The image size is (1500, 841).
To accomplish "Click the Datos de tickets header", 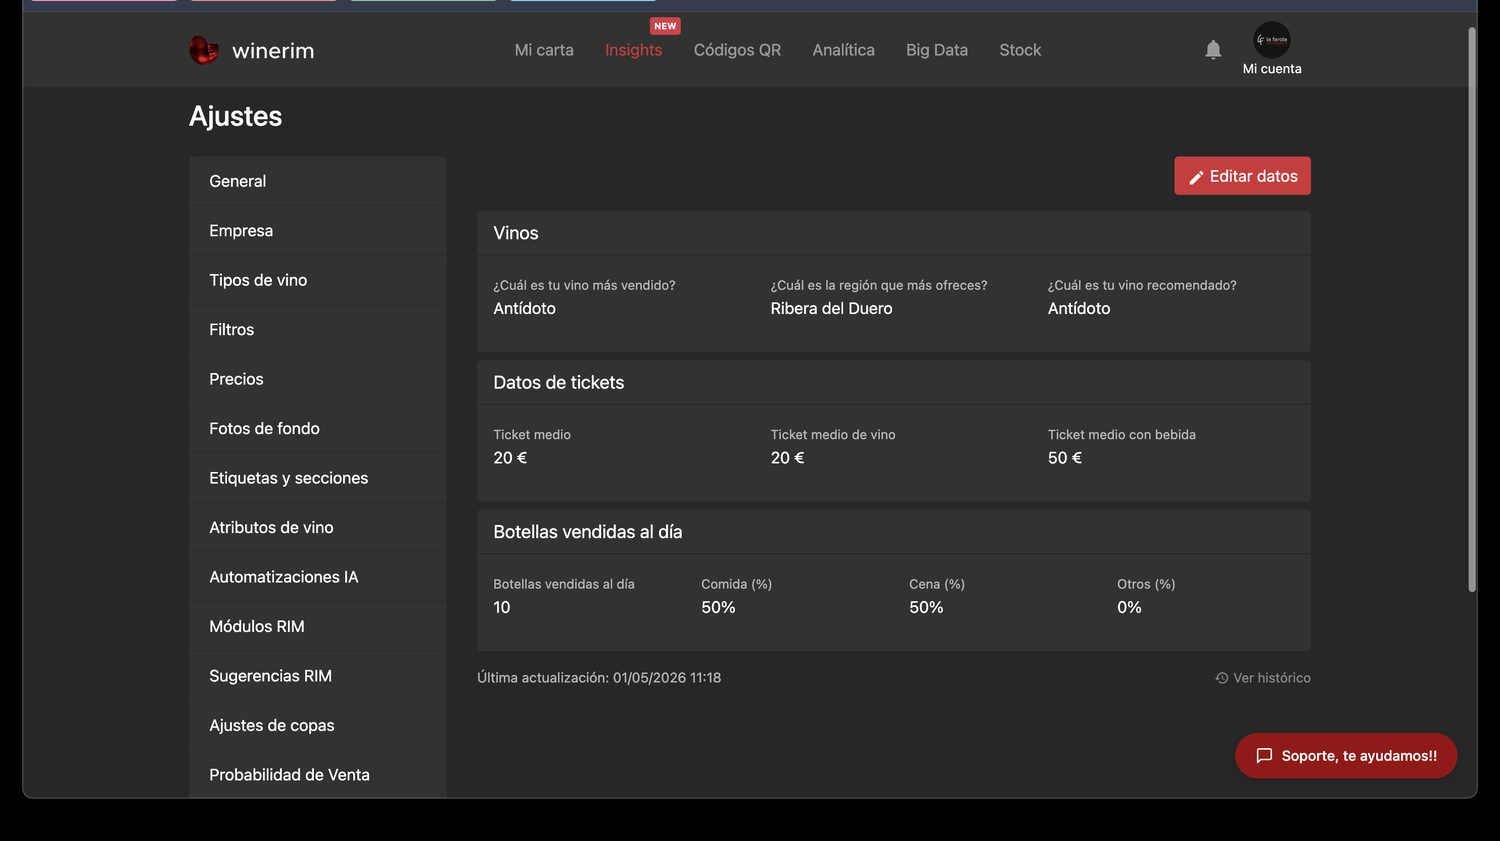I will point(558,383).
